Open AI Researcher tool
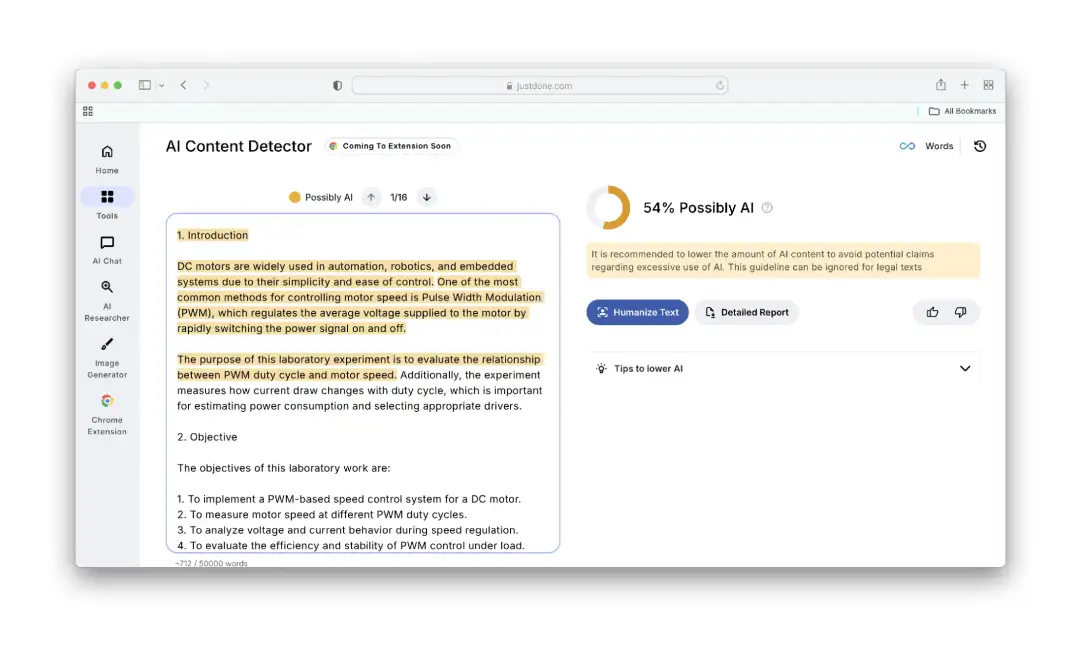Image resolution: width=1080 pixels, height=656 pixels. click(x=107, y=301)
